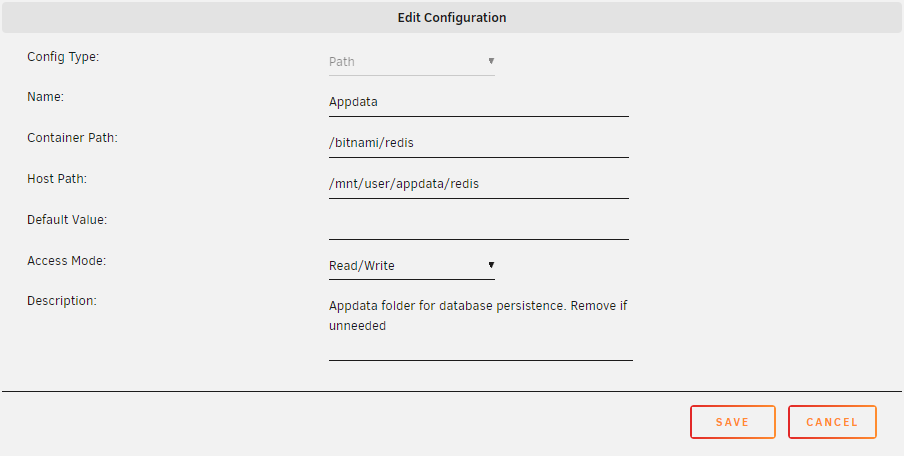
Task: Expand the Access Mode Read/Write dropdown
Action: coord(412,266)
